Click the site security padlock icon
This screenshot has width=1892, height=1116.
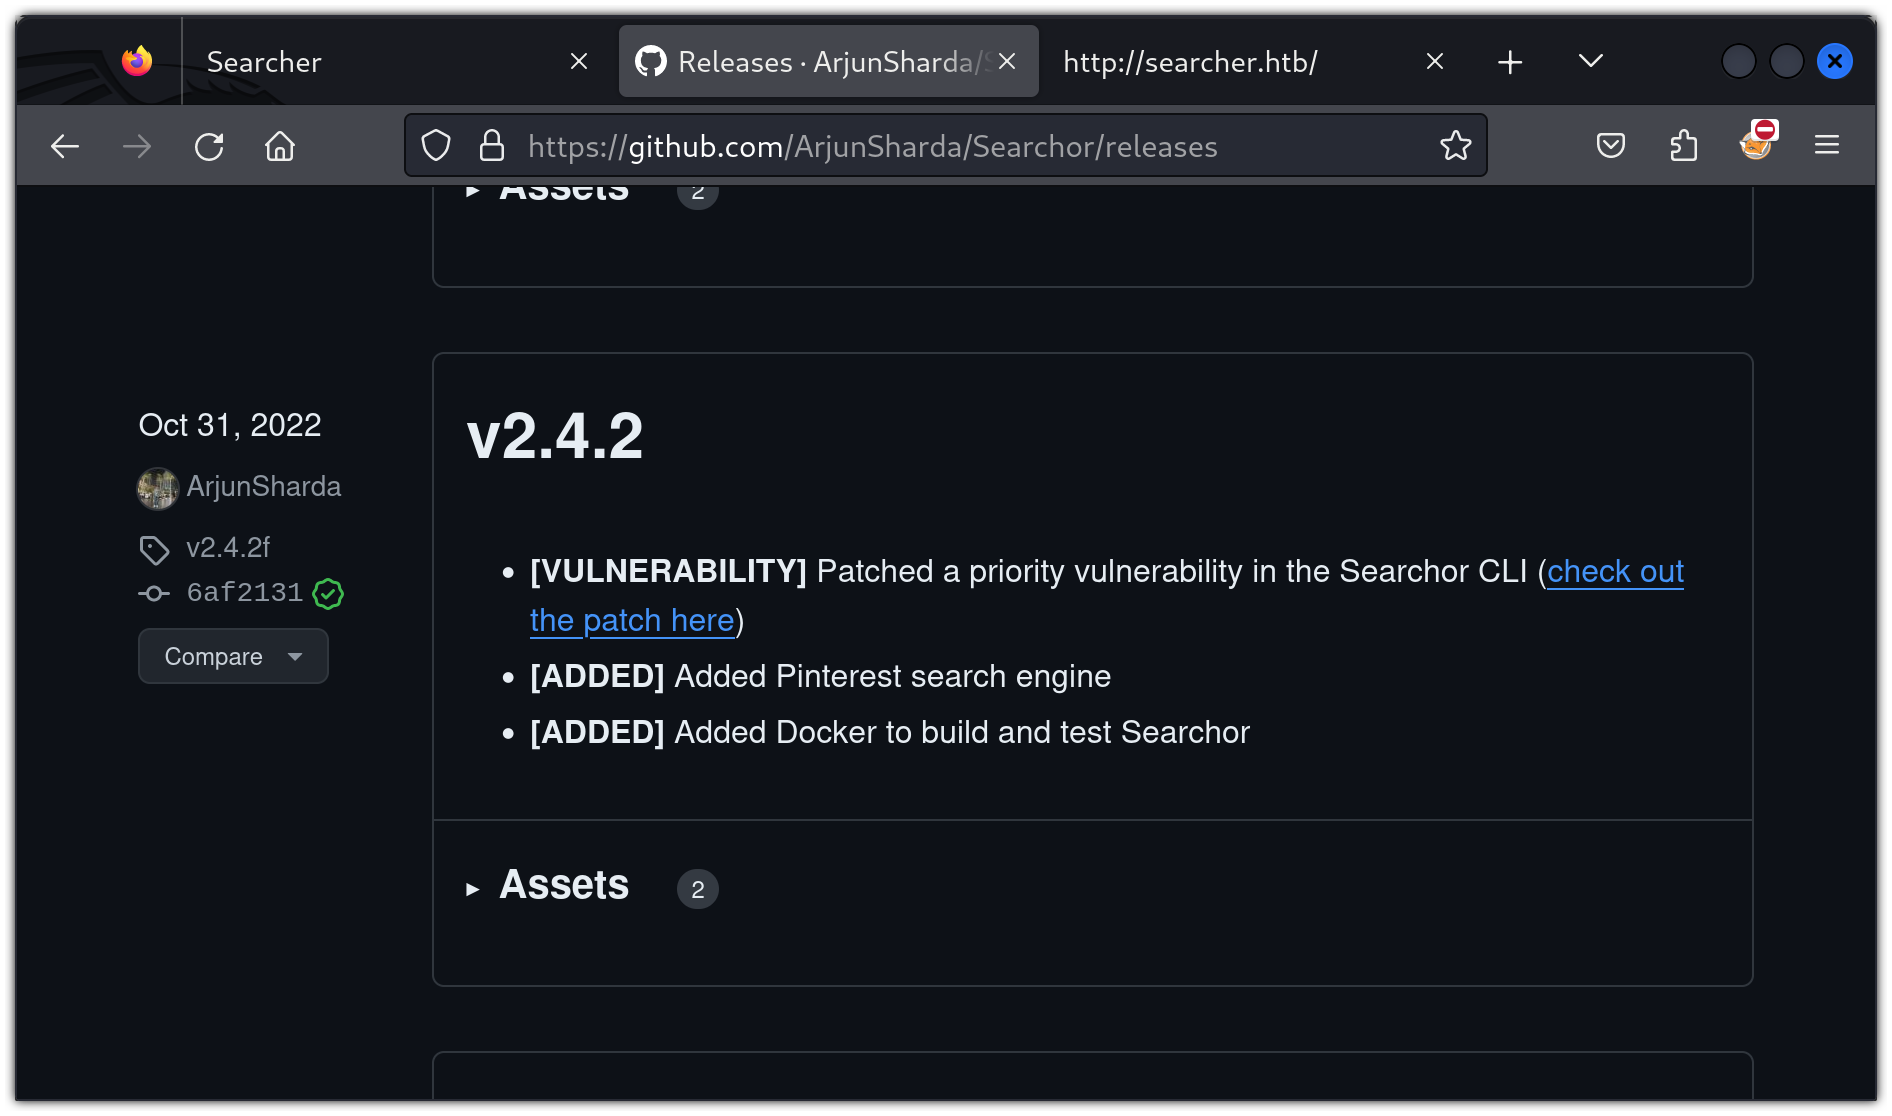pyautogui.click(x=491, y=146)
